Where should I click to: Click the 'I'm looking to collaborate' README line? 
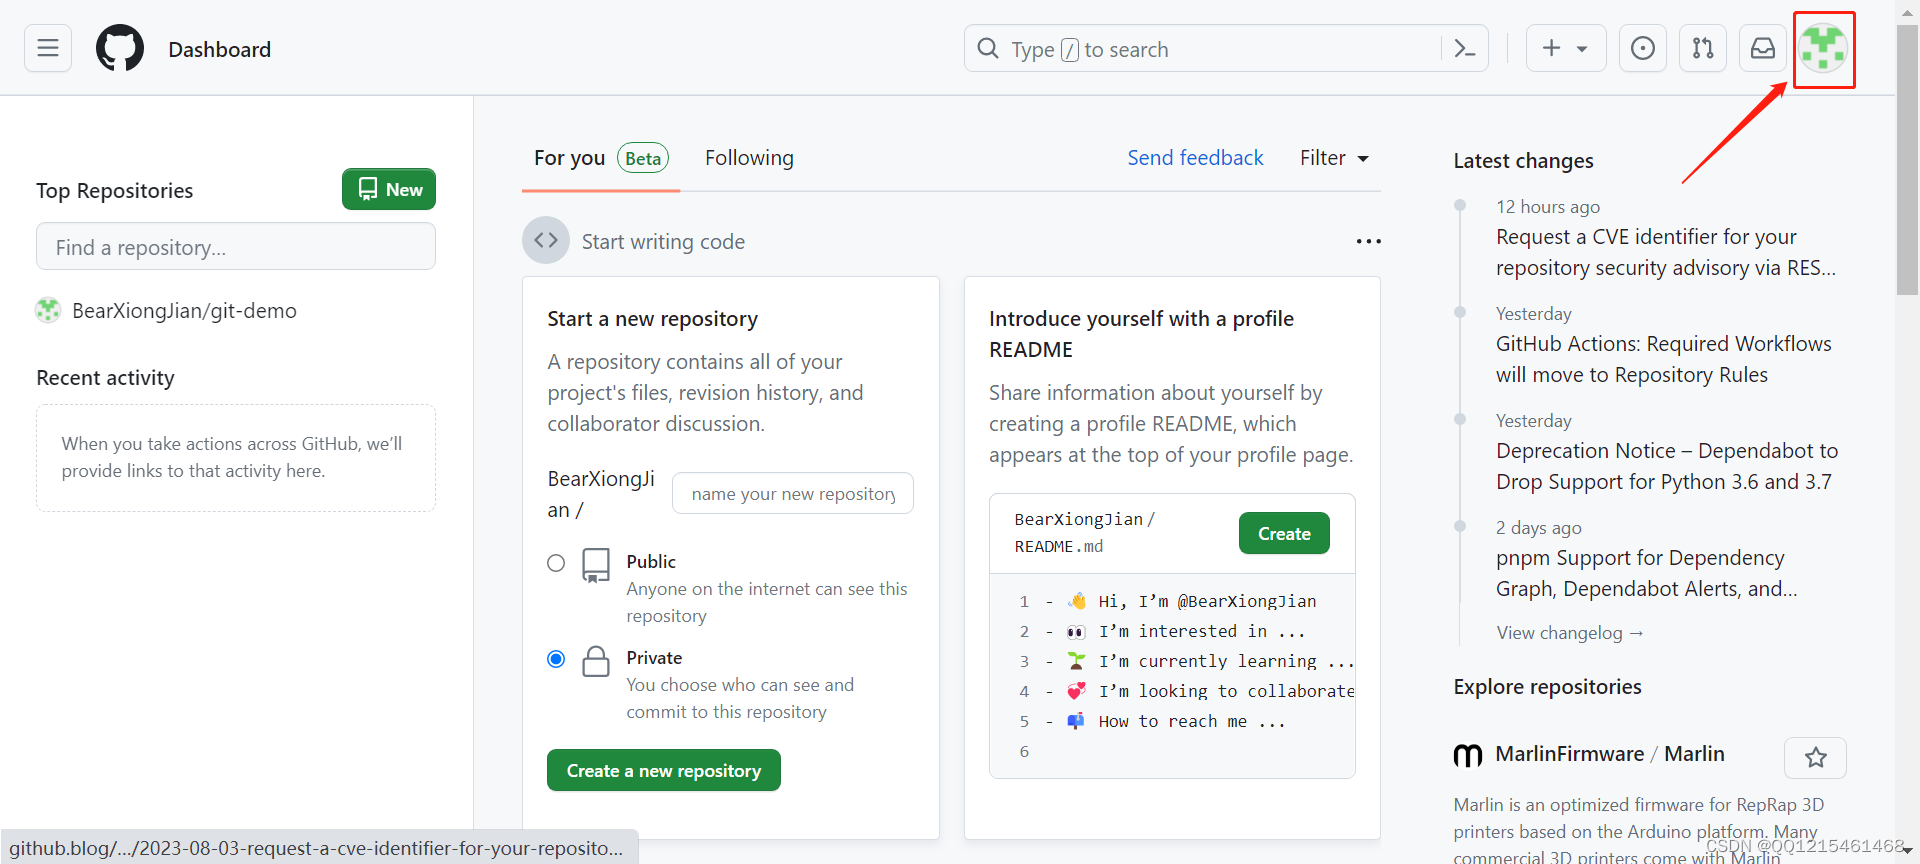click(x=1226, y=691)
